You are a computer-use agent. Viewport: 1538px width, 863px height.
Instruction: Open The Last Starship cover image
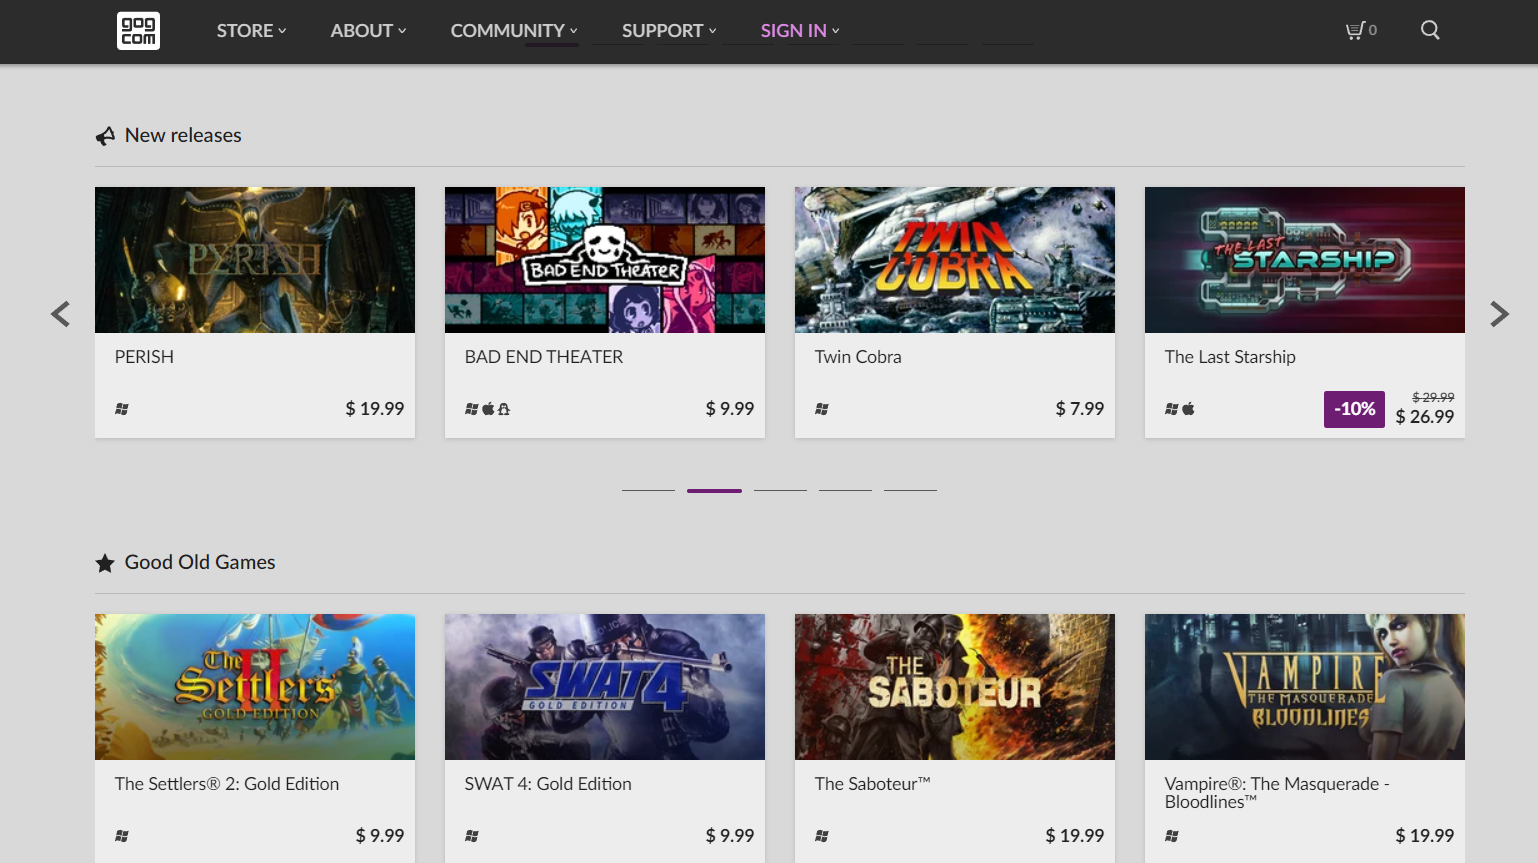(1305, 260)
